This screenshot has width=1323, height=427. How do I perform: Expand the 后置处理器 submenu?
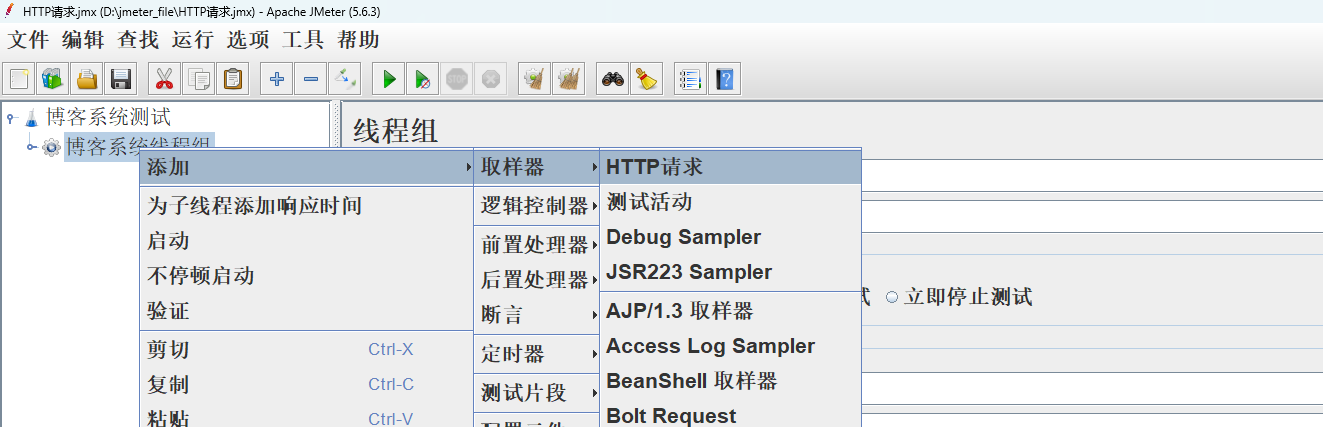(x=537, y=280)
